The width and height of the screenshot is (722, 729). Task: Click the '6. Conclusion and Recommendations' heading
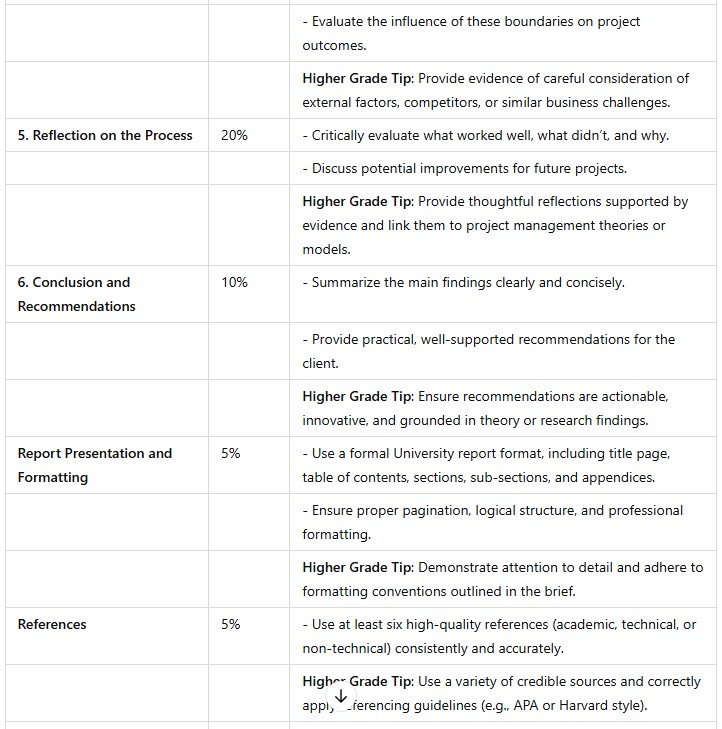76,294
